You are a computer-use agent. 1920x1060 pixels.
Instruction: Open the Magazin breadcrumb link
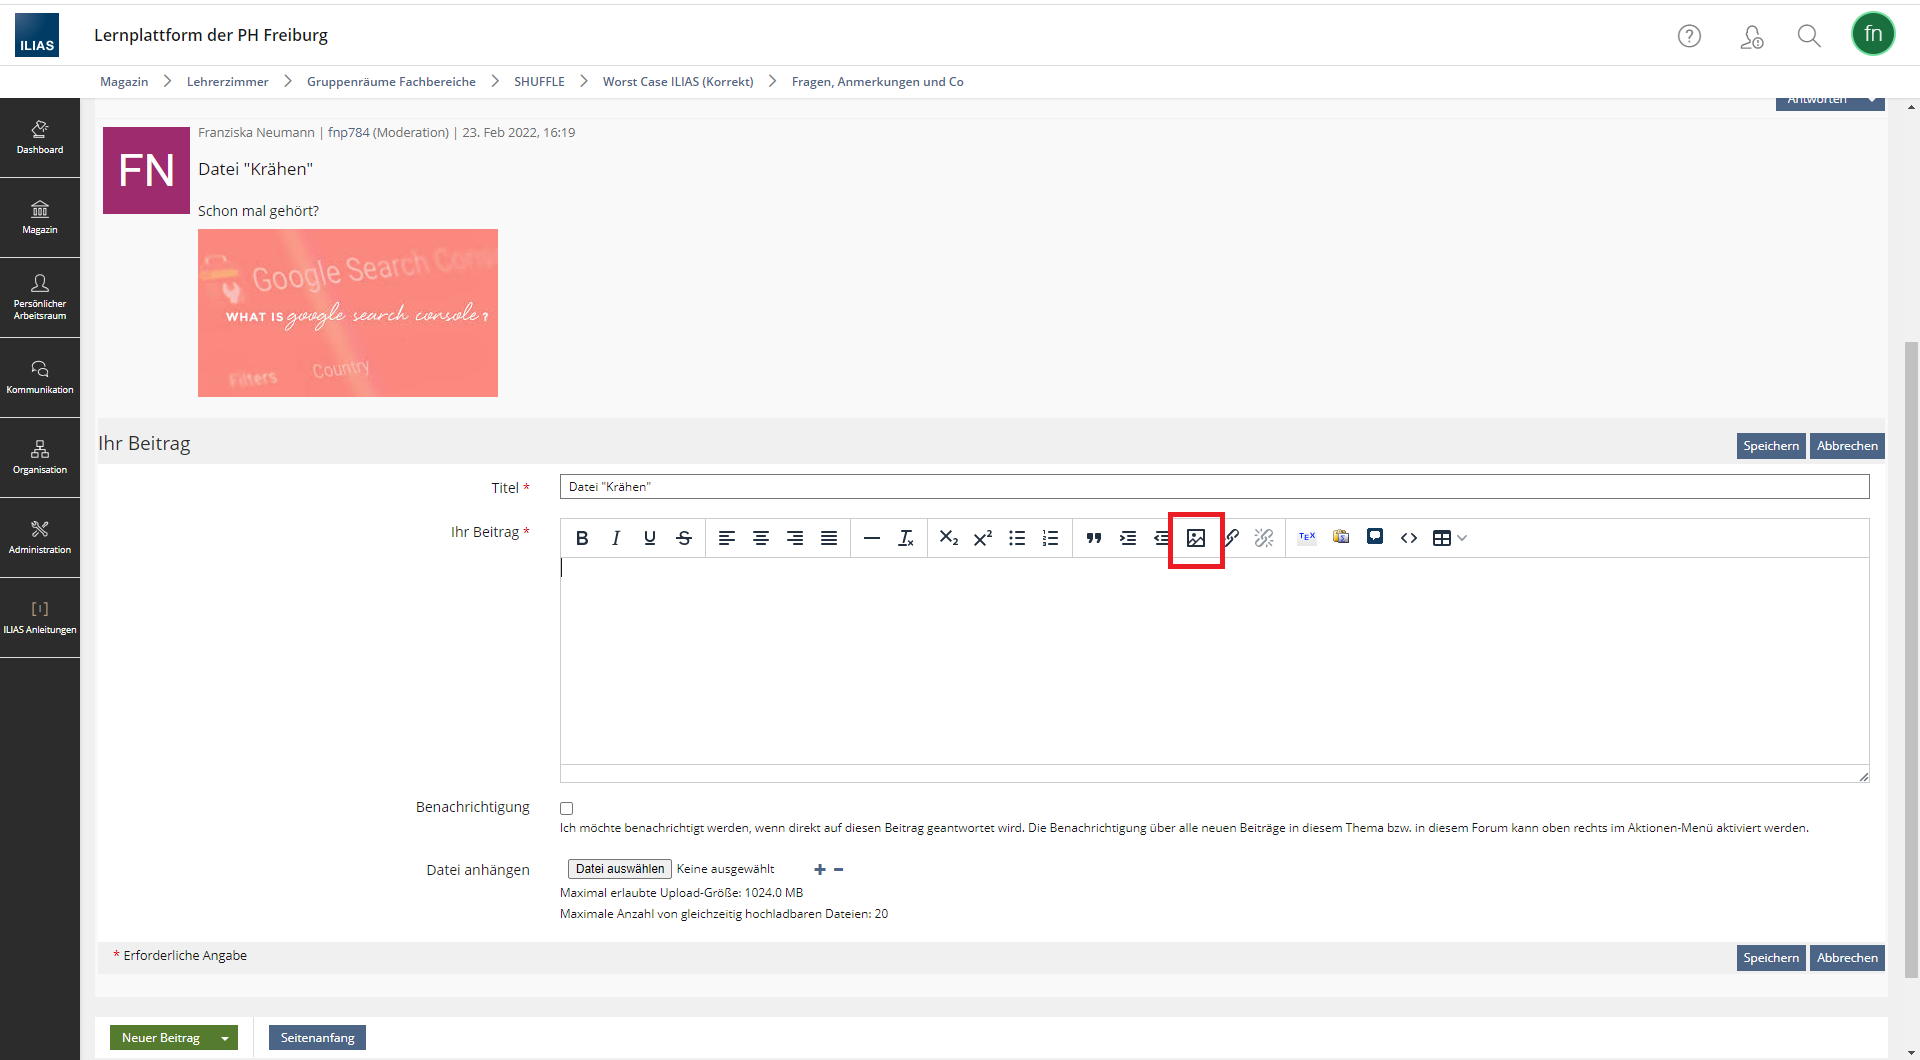tap(123, 81)
